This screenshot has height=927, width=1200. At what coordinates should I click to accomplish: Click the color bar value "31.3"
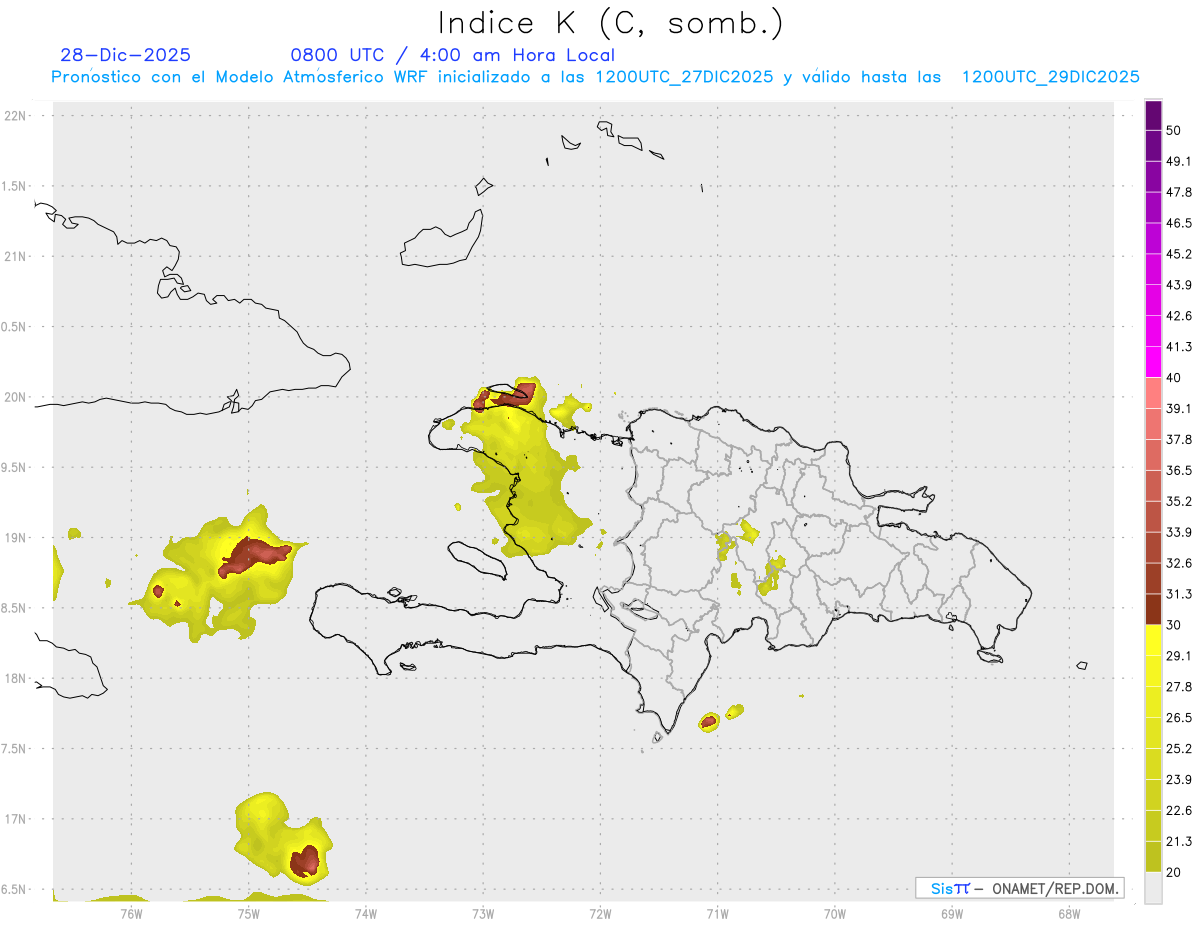coord(1179,594)
